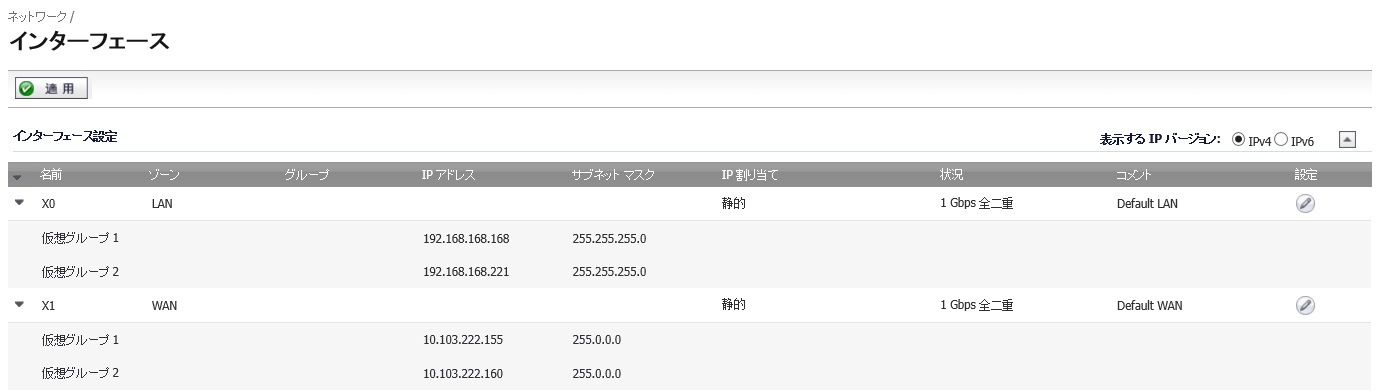Viewport: 1387px width, 392px height.
Task: Select the IPv4 radio button
Action: [1238, 139]
